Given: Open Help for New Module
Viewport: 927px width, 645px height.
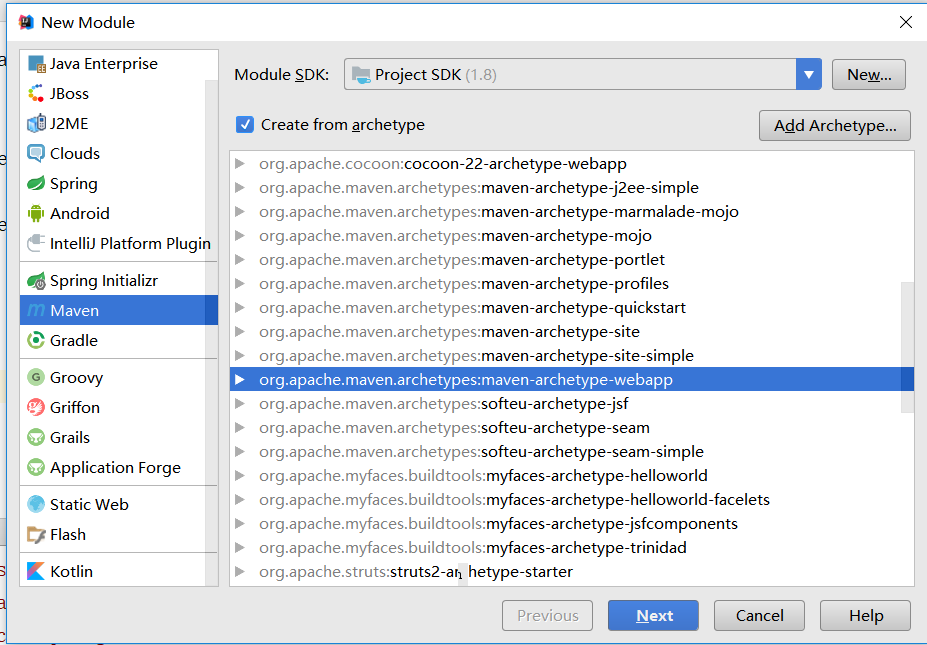Looking at the screenshot, I should [x=866, y=615].
